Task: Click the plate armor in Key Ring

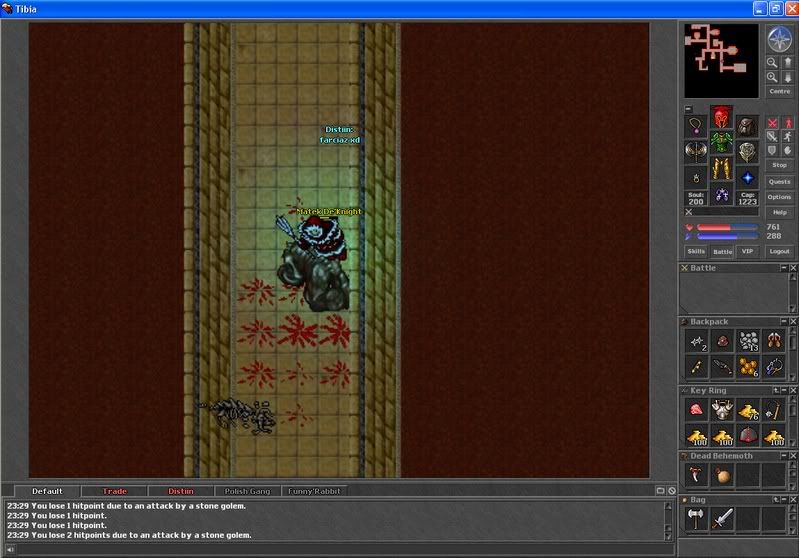Action: coord(722,410)
